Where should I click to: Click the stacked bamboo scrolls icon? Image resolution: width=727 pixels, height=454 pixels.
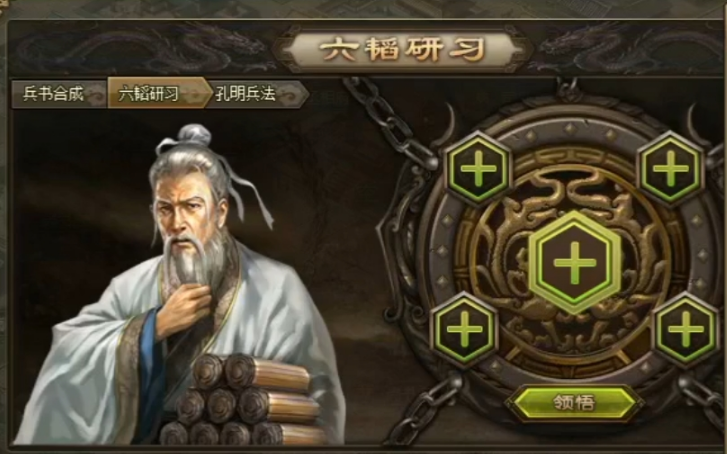(241, 399)
